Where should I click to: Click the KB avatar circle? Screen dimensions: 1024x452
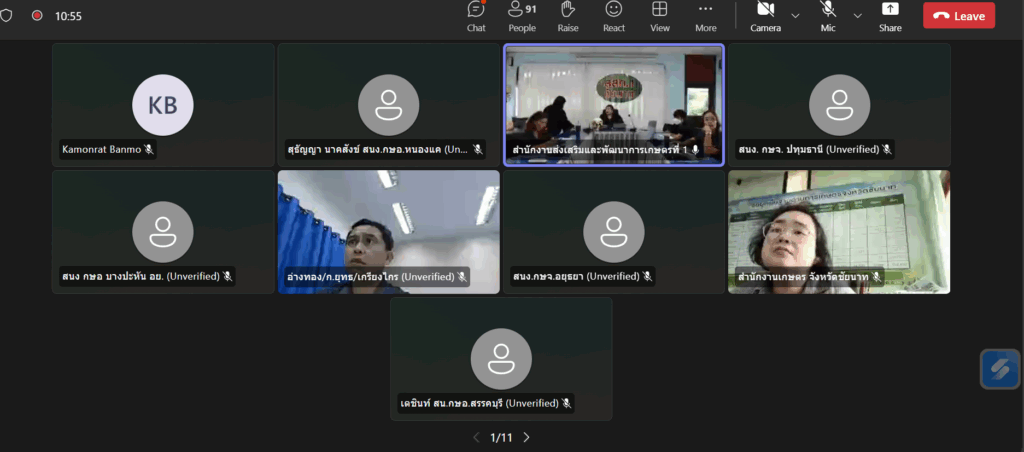coord(163,104)
